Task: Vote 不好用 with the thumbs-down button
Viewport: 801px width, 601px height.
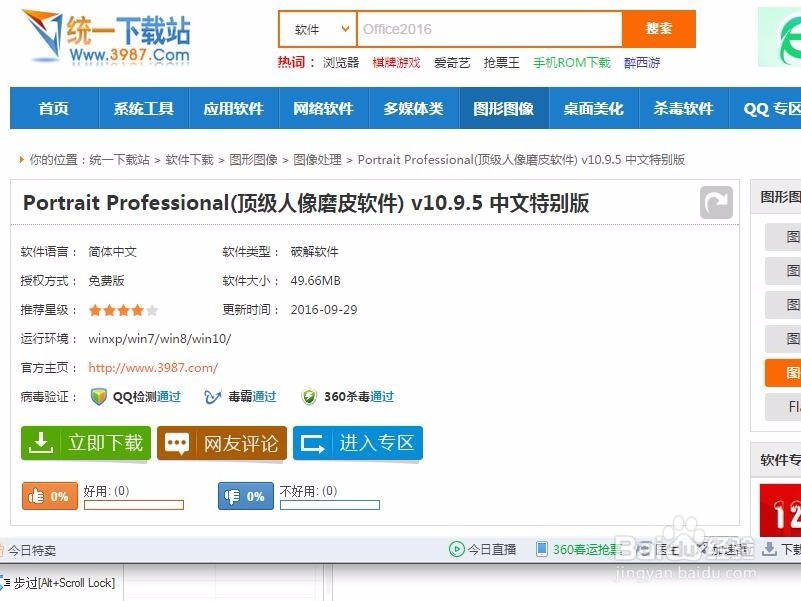Action: pos(246,496)
